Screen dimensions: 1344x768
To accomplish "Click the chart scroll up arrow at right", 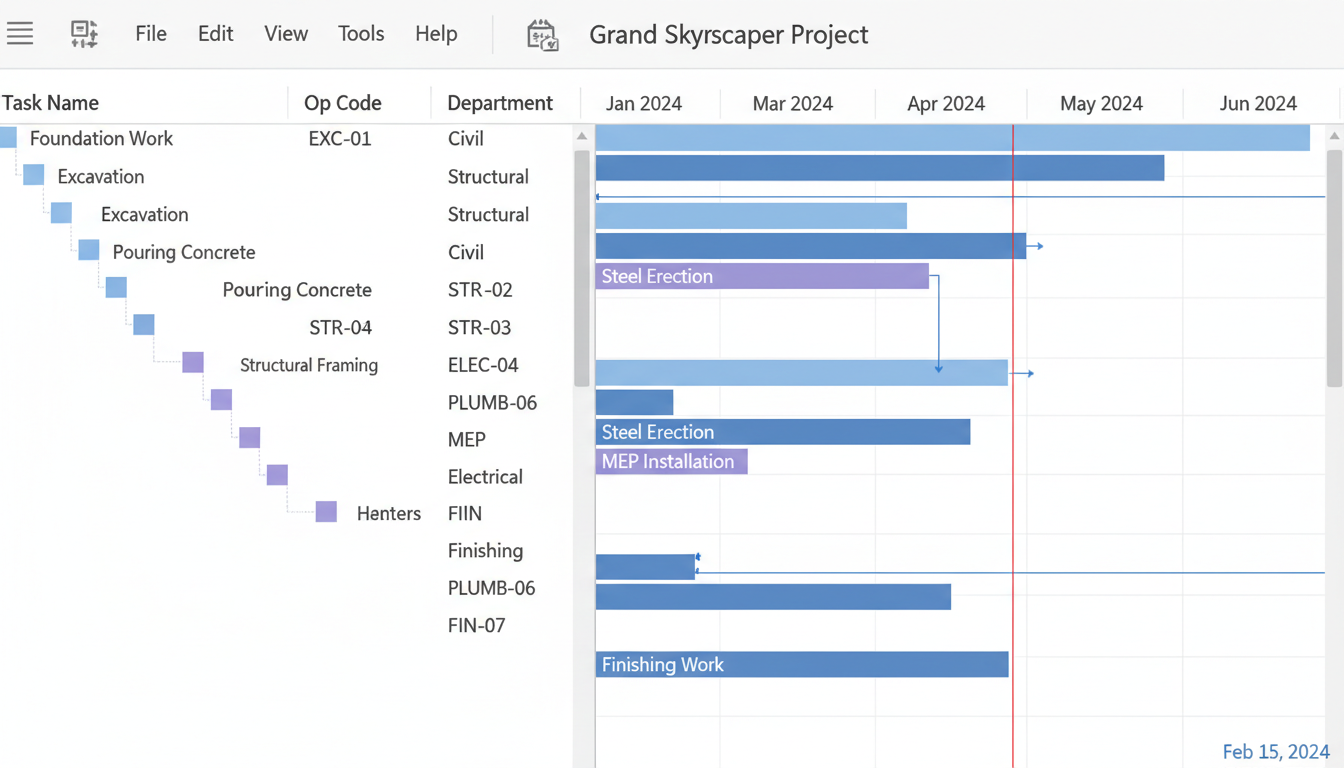I will click(1334, 136).
